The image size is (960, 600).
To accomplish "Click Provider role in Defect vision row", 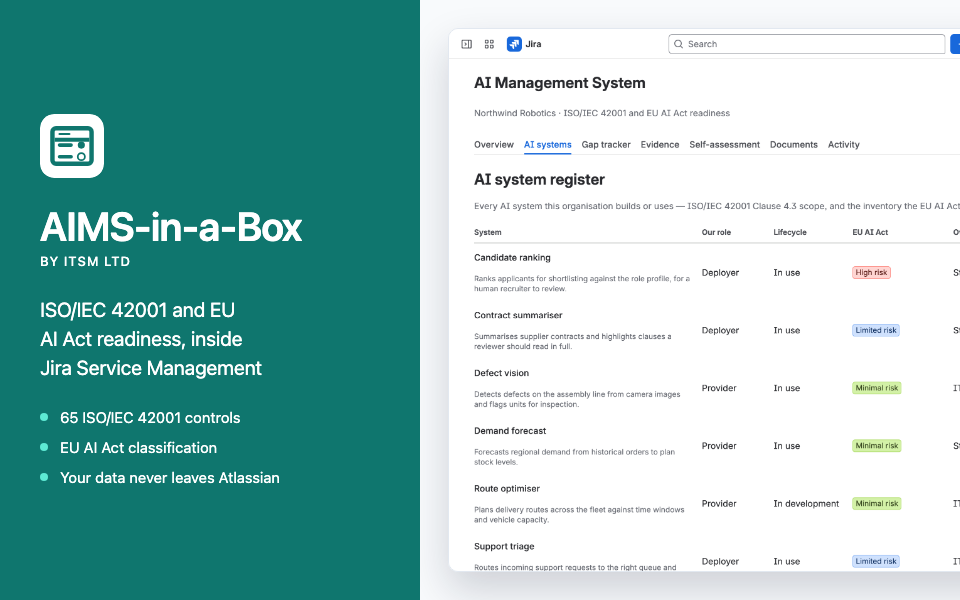I will [719, 388].
